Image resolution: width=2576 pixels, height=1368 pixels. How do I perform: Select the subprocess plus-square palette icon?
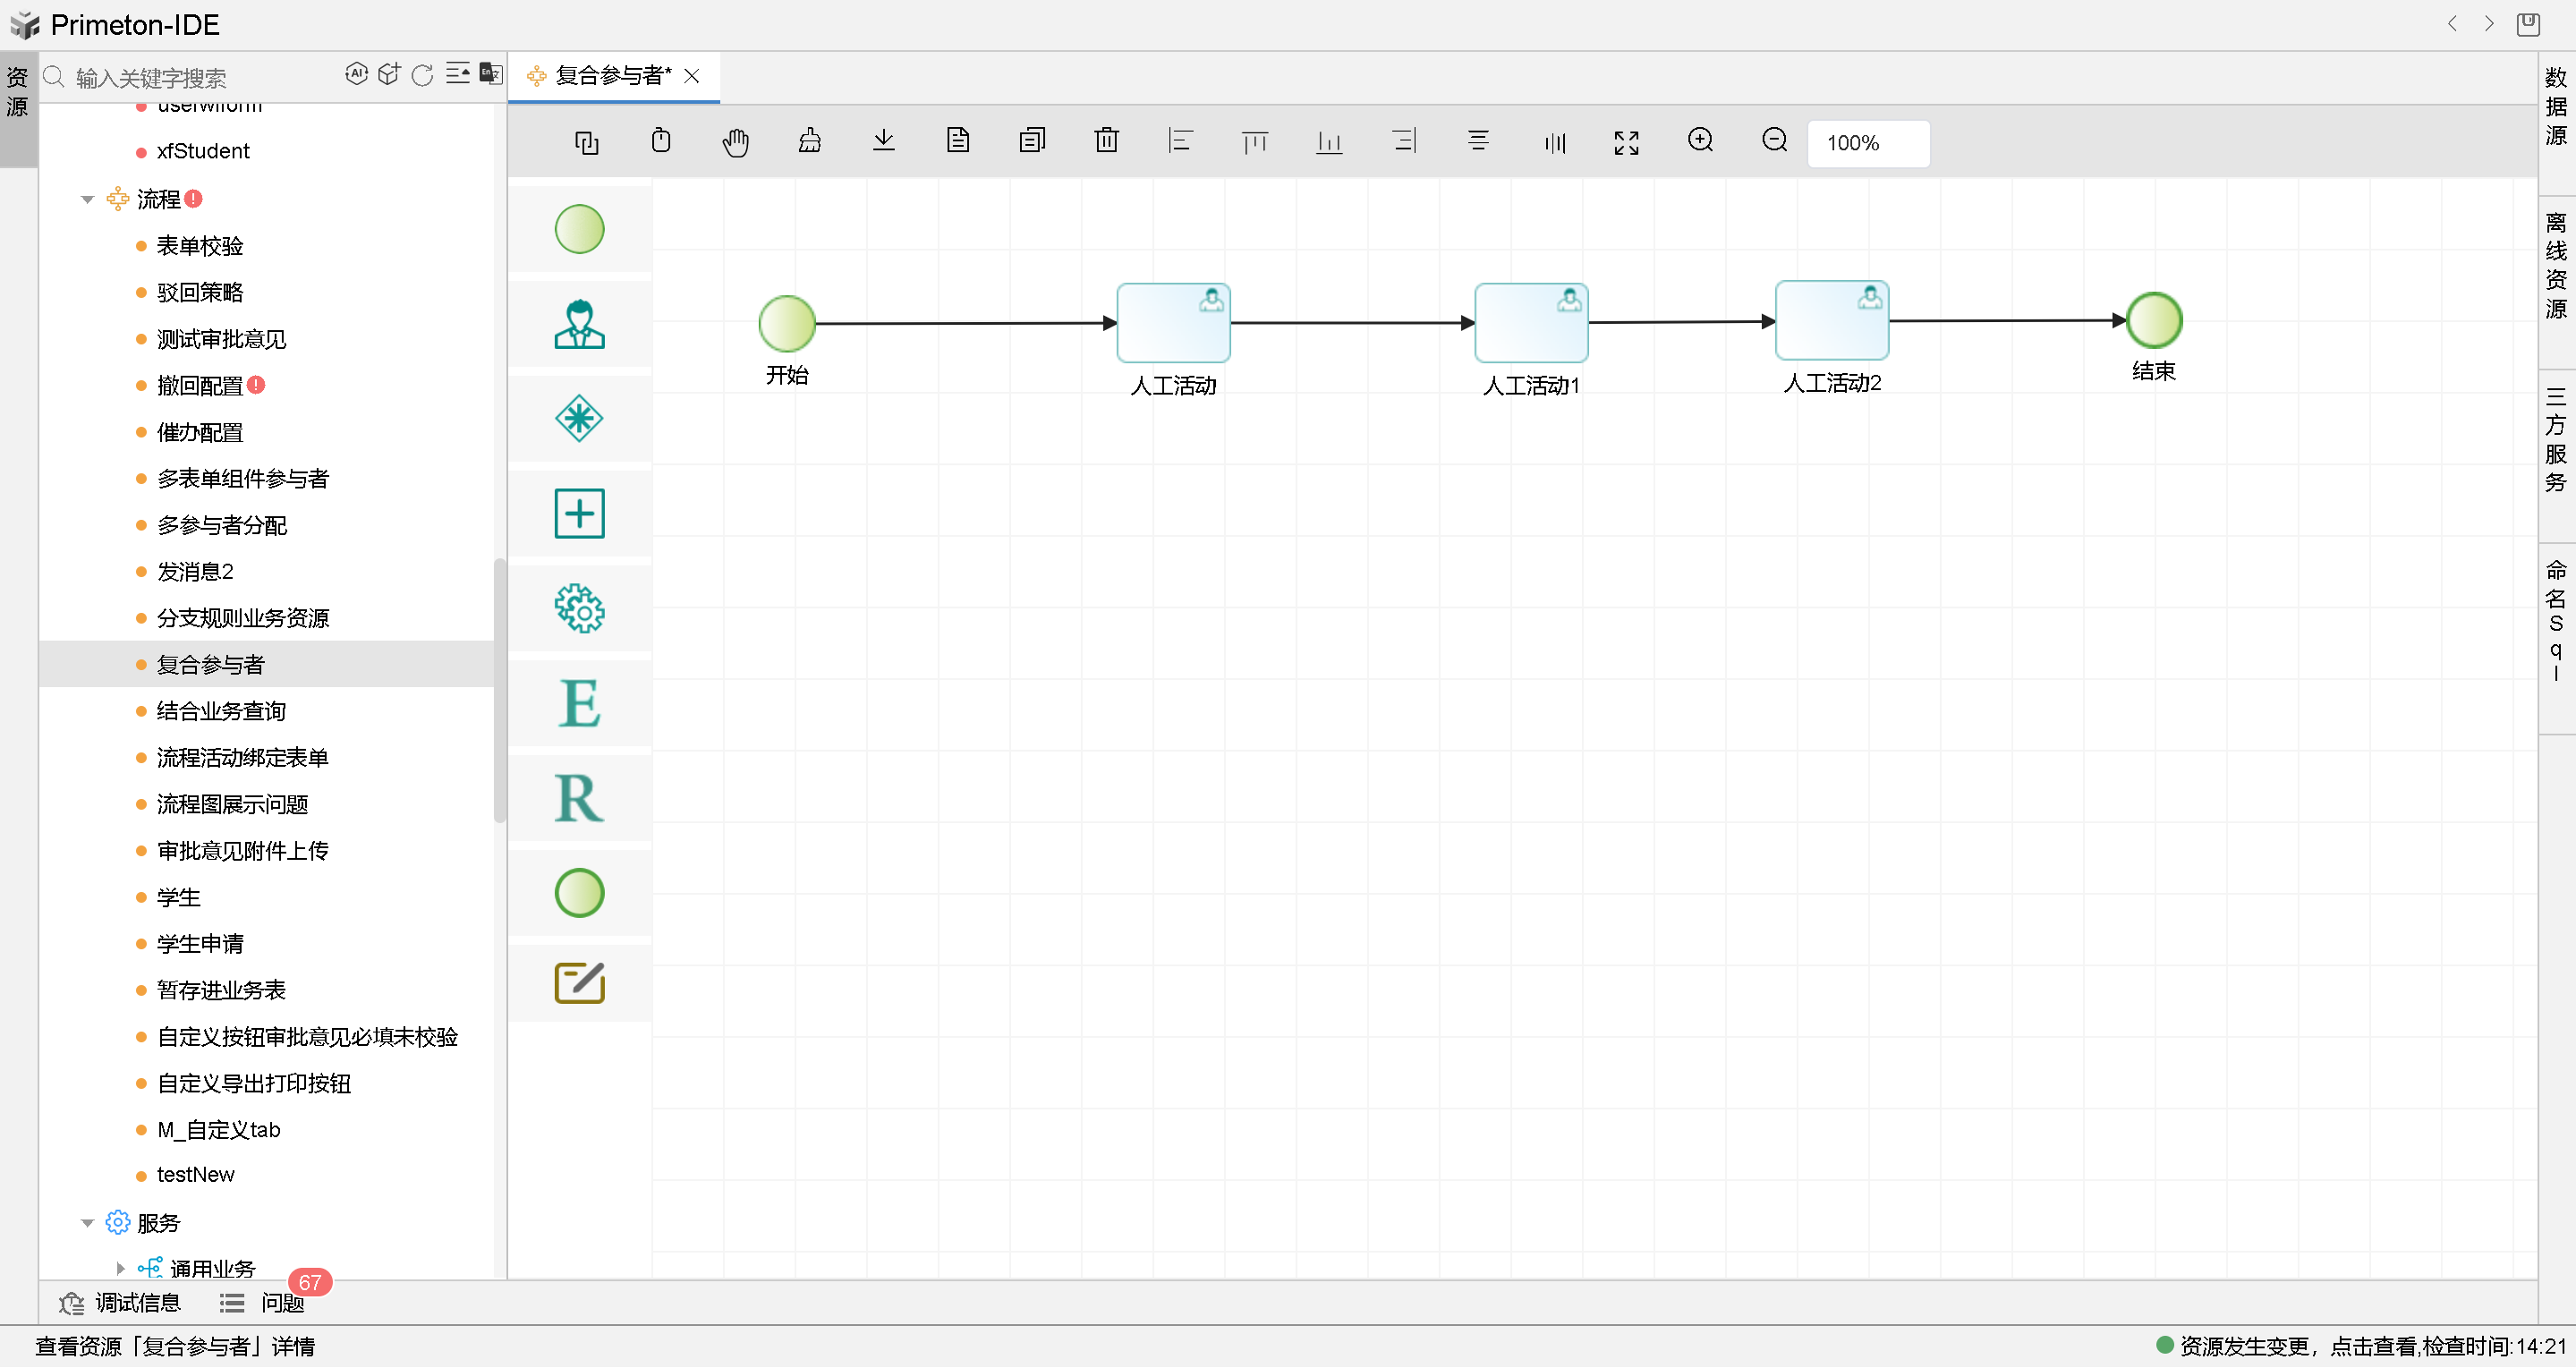(x=579, y=514)
